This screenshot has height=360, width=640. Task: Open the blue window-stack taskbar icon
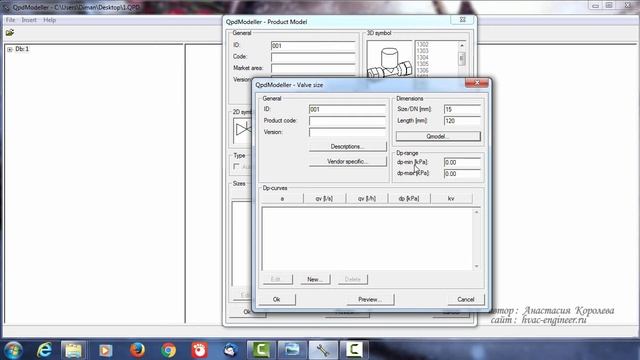click(x=292, y=350)
